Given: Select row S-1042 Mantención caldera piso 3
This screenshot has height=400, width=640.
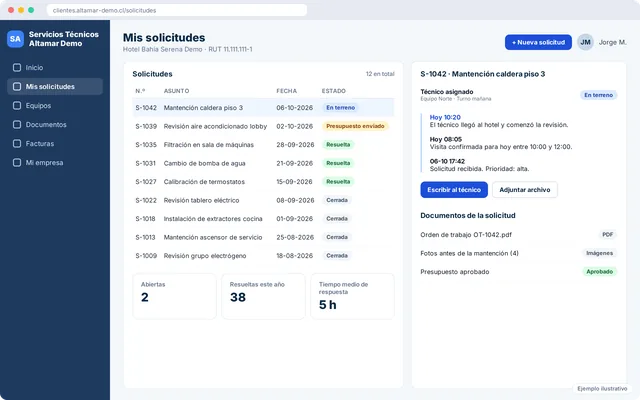Looking at the screenshot, I should [263, 108].
